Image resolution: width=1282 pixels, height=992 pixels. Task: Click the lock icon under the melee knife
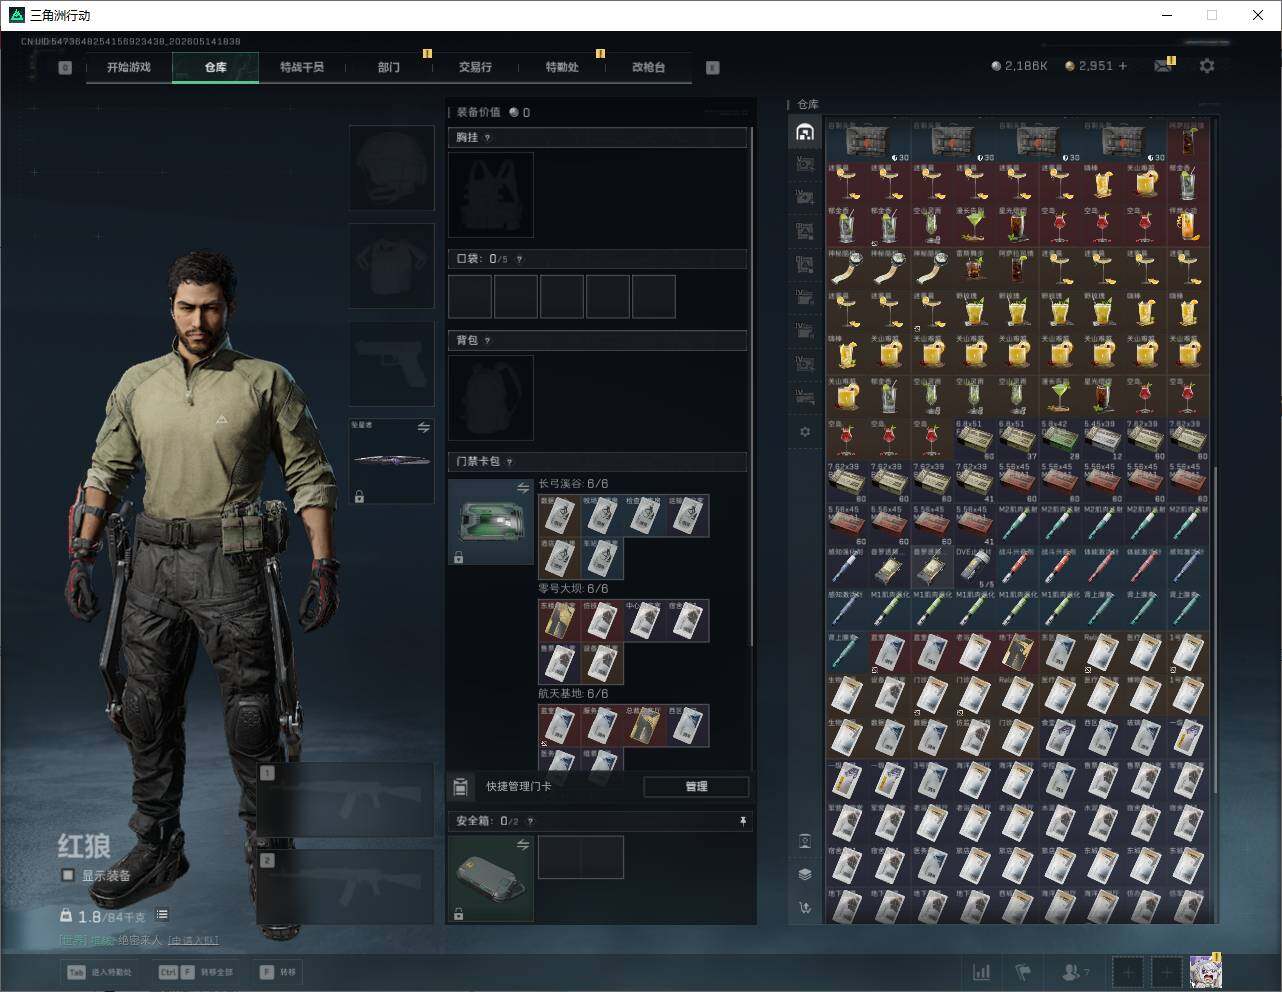(359, 496)
